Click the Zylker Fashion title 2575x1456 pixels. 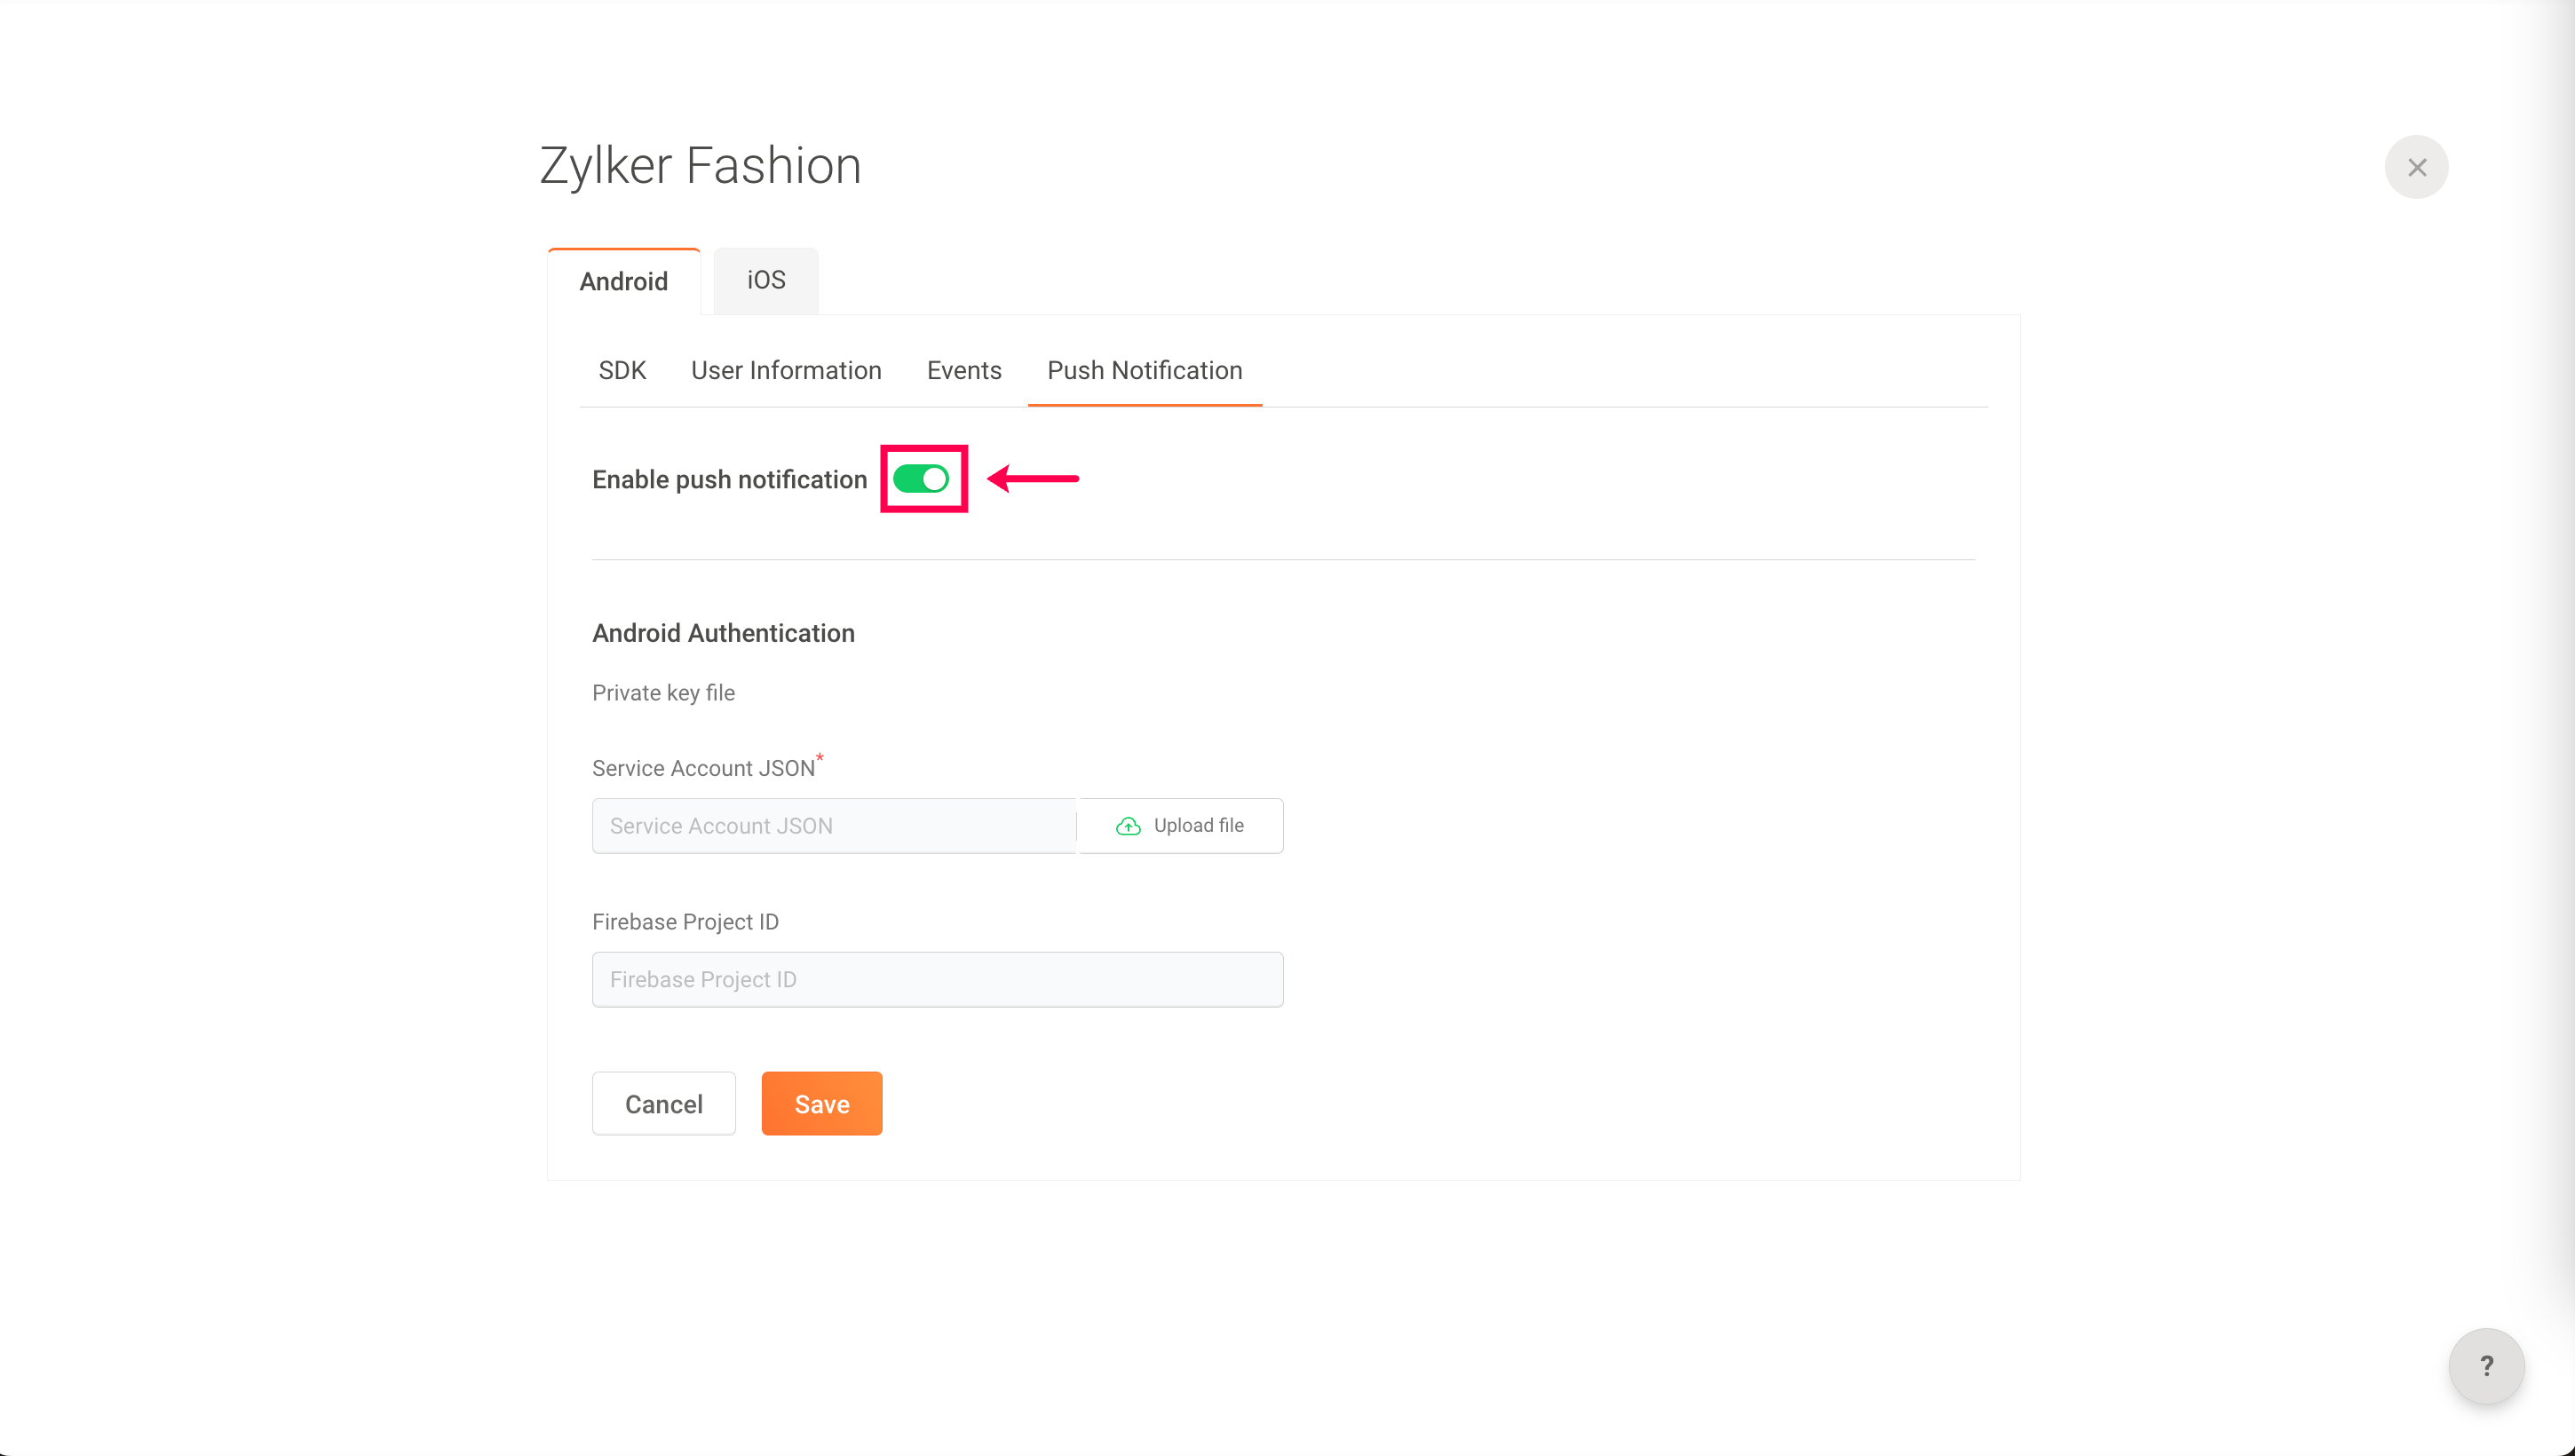coord(701,166)
